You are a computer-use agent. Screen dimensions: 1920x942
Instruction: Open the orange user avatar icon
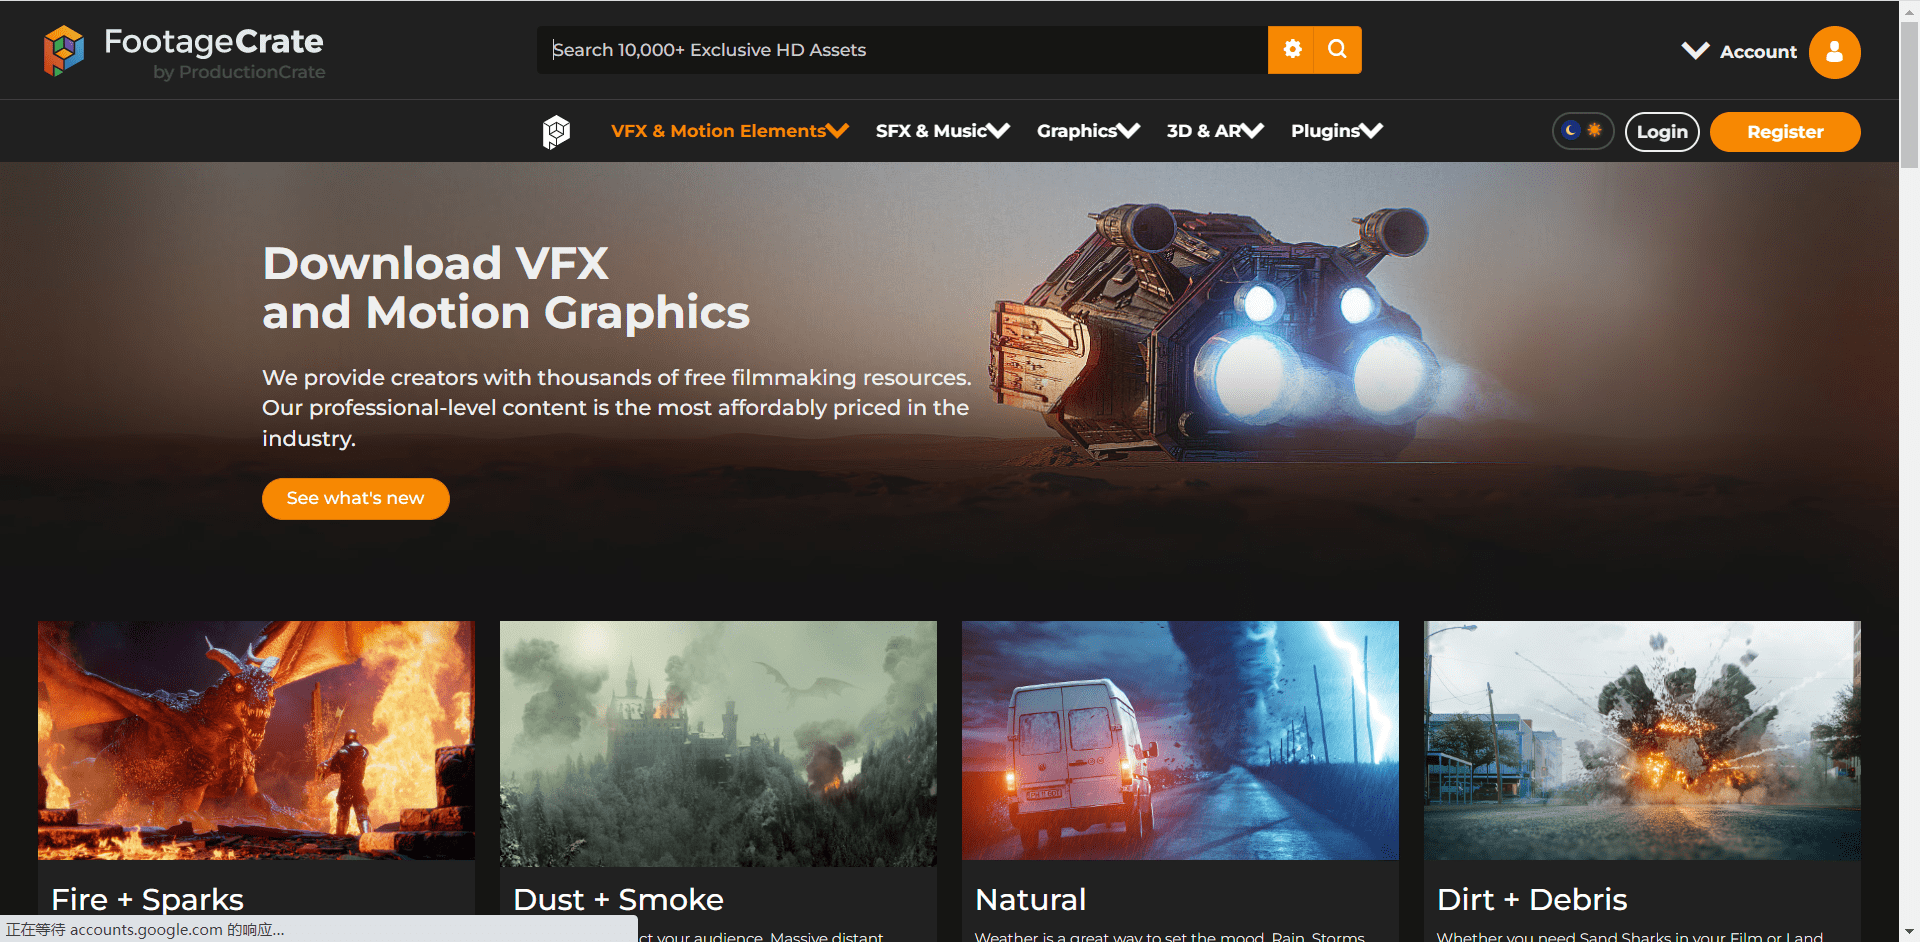pyautogui.click(x=1834, y=52)
